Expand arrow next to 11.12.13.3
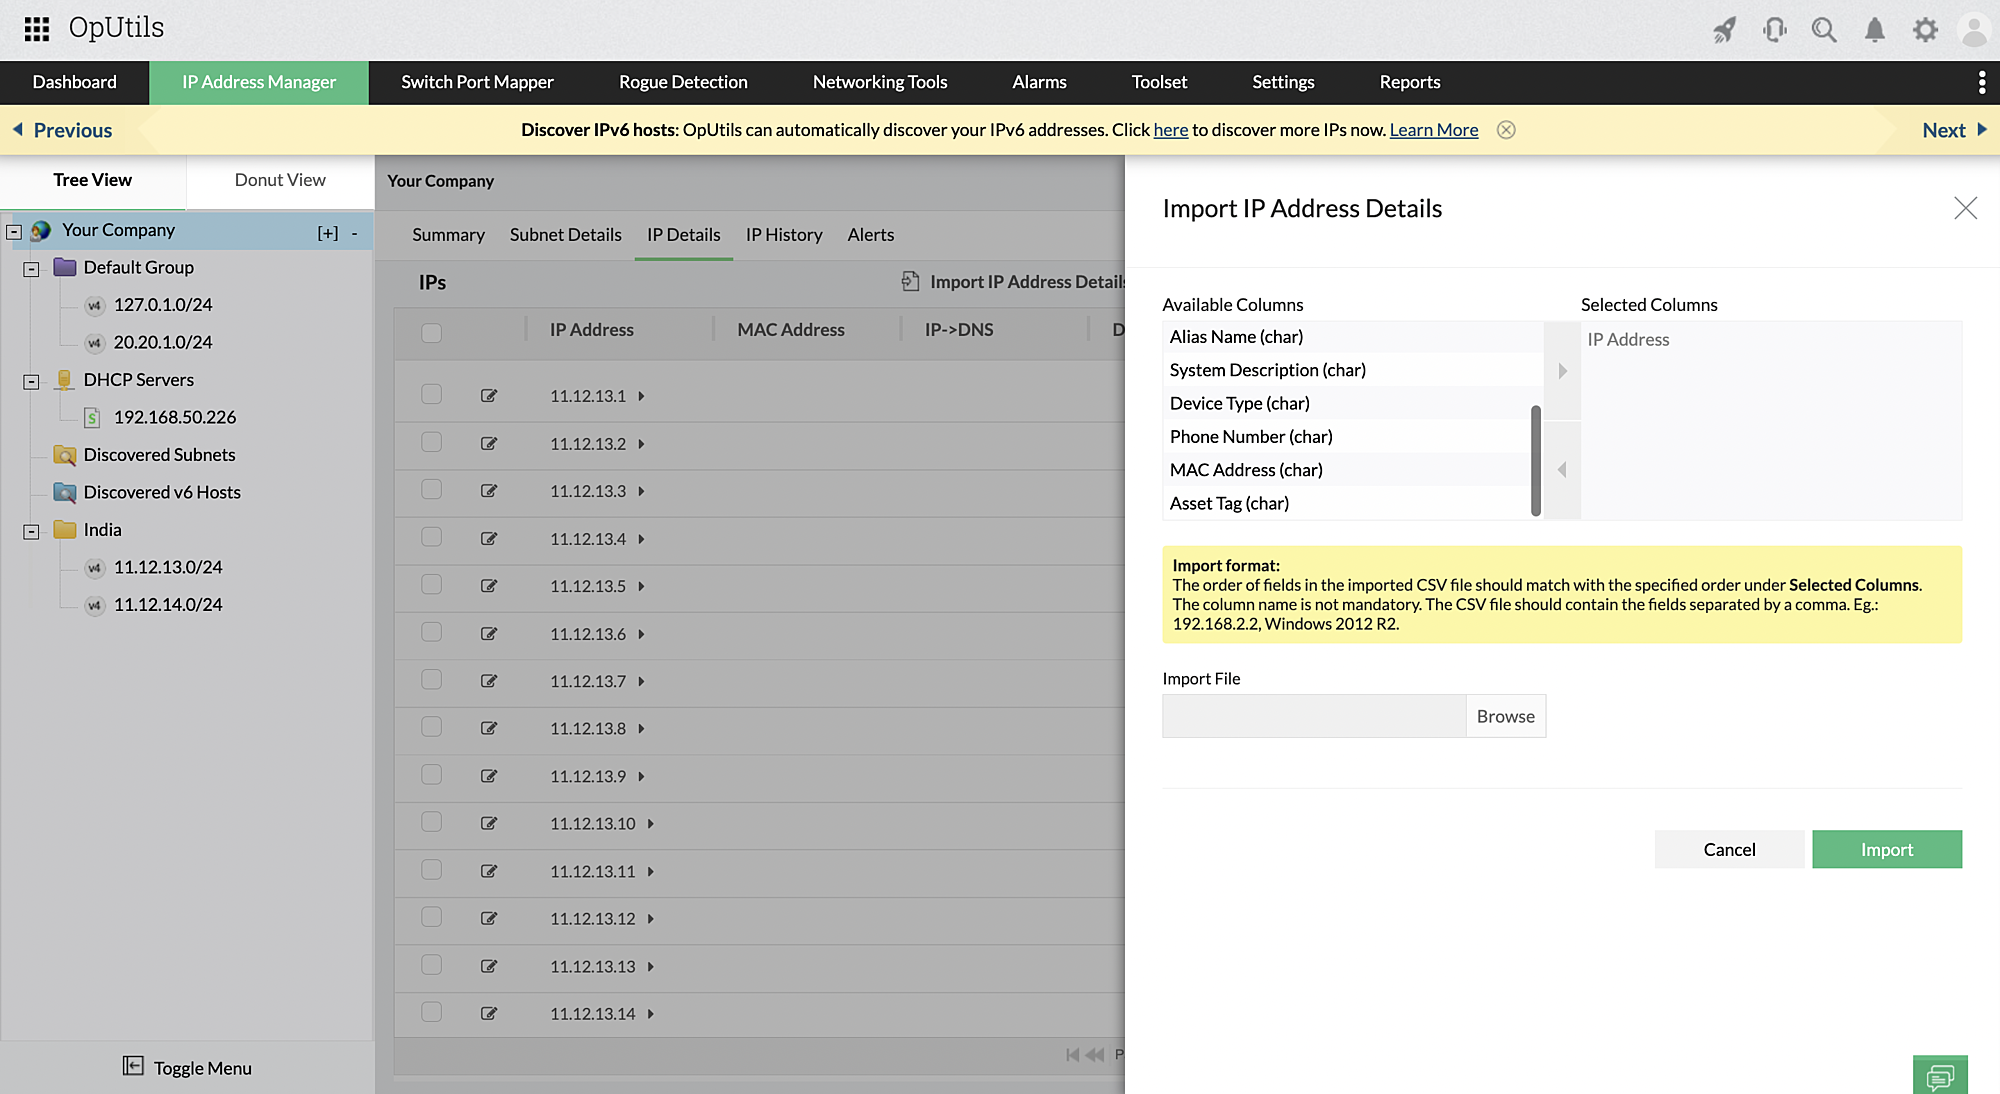Image resolution: width=2000 pixels, height=1094 pixels. click(x=641, y=491)
